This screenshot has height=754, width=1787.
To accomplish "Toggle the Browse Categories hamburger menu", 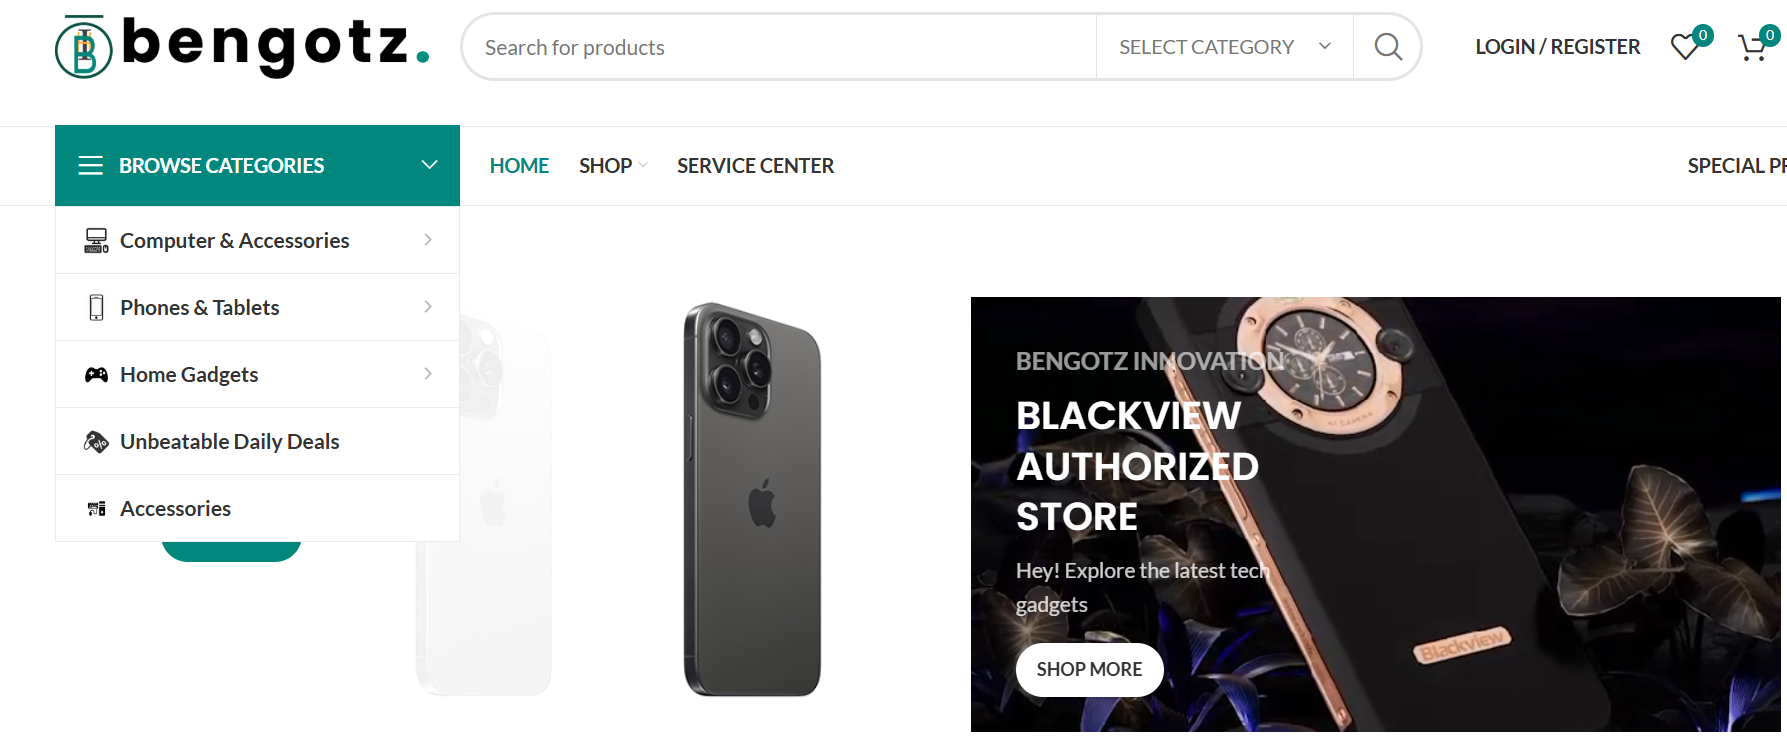I will tap(91, 166).
